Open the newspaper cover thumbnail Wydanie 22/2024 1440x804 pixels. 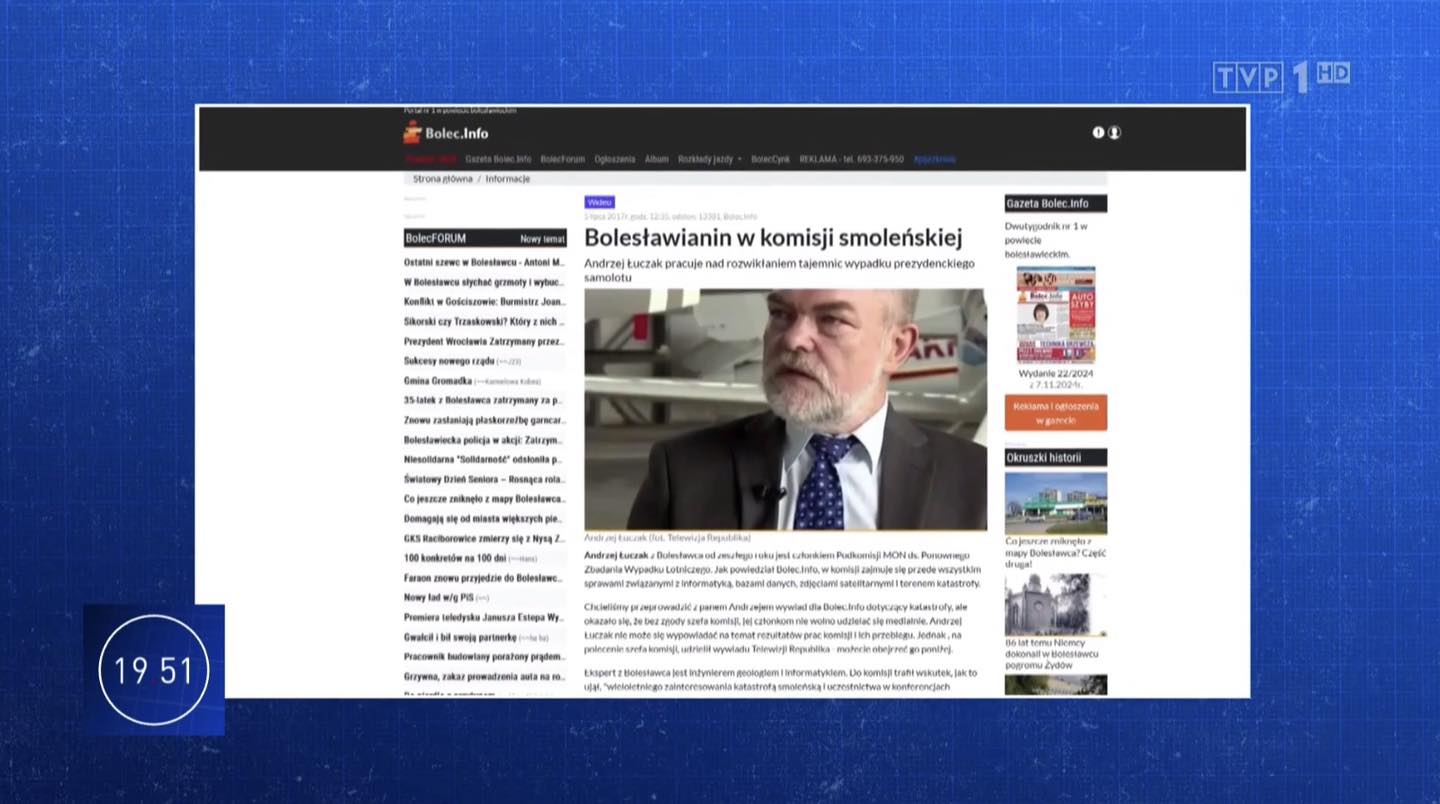[1055, 314]
